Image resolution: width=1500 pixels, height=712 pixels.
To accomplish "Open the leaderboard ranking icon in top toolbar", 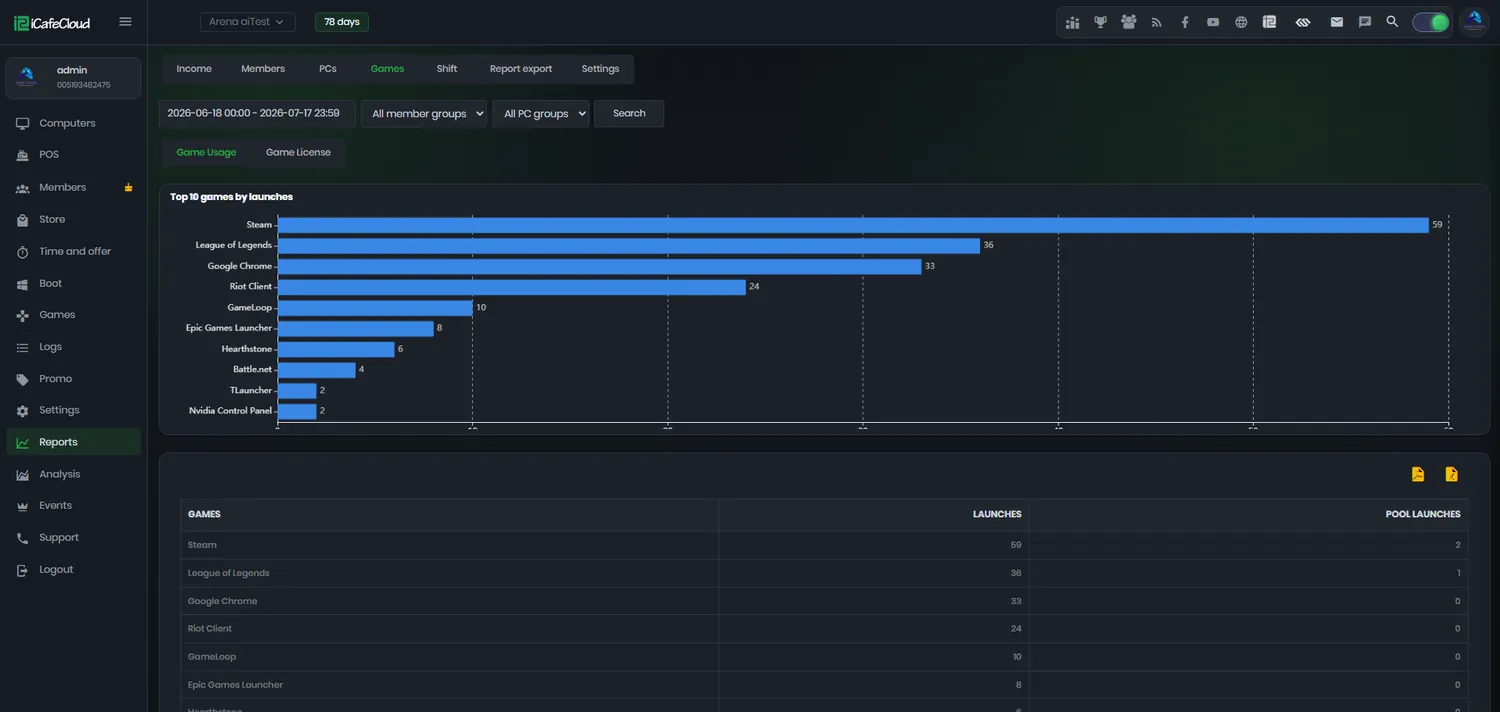I will point(1073,22).
